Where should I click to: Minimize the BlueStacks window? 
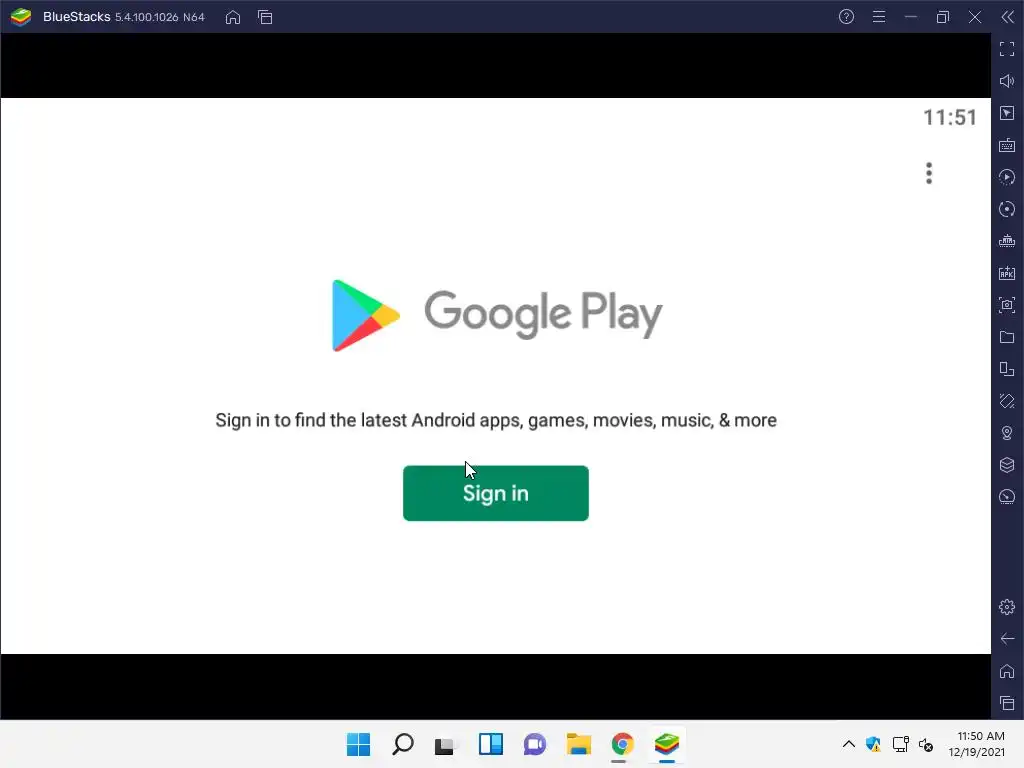tap(911, 17)
